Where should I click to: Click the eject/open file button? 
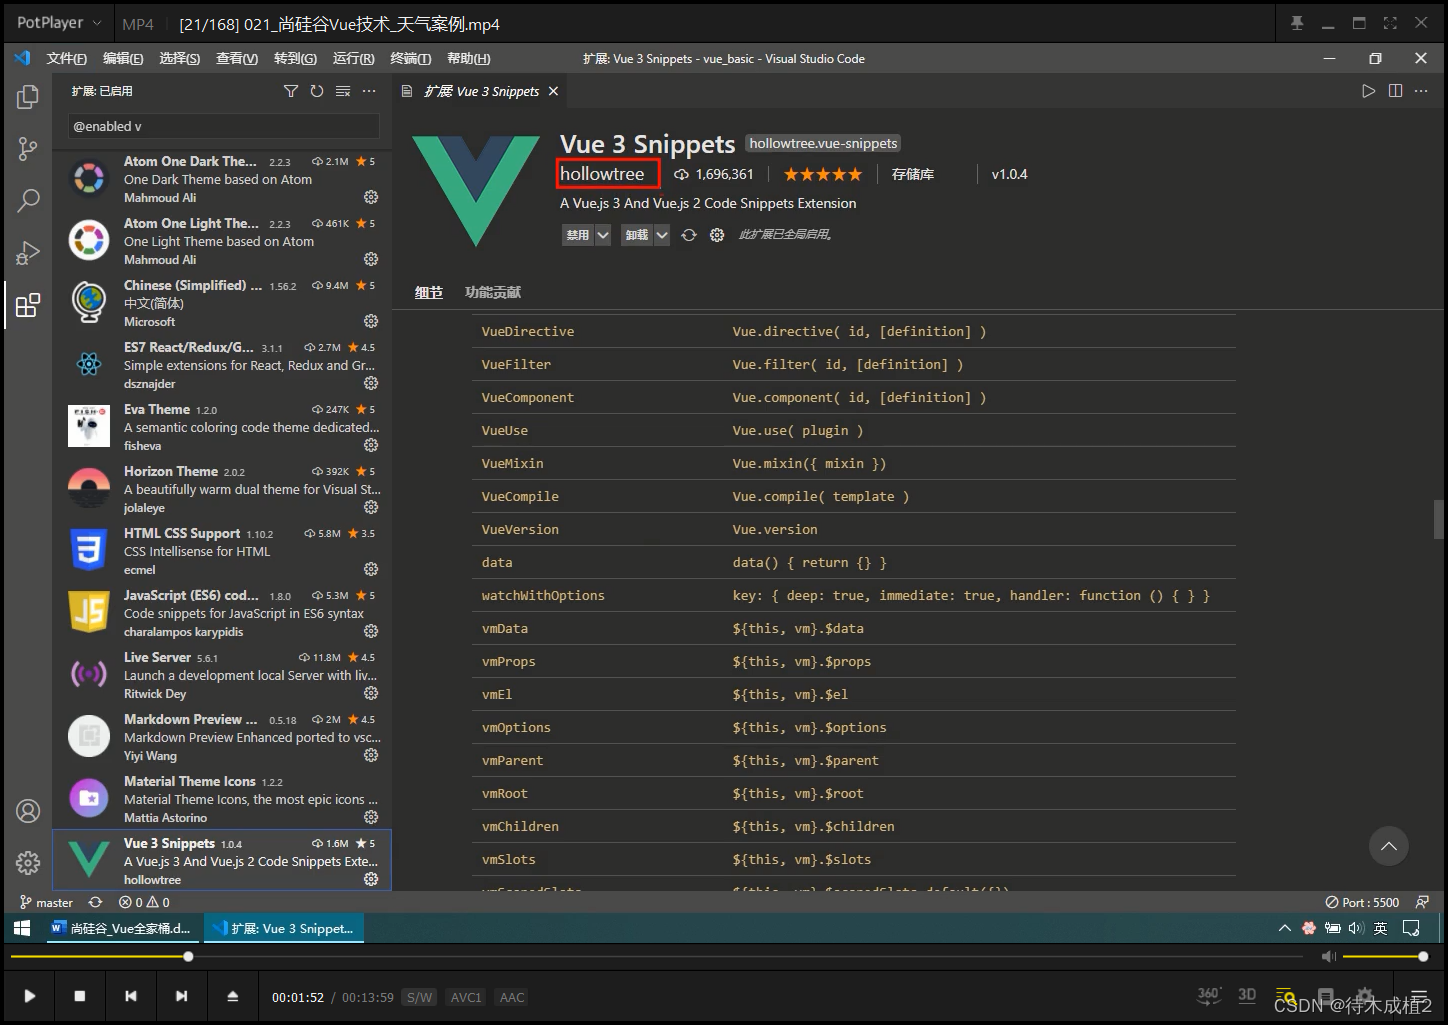232,996
